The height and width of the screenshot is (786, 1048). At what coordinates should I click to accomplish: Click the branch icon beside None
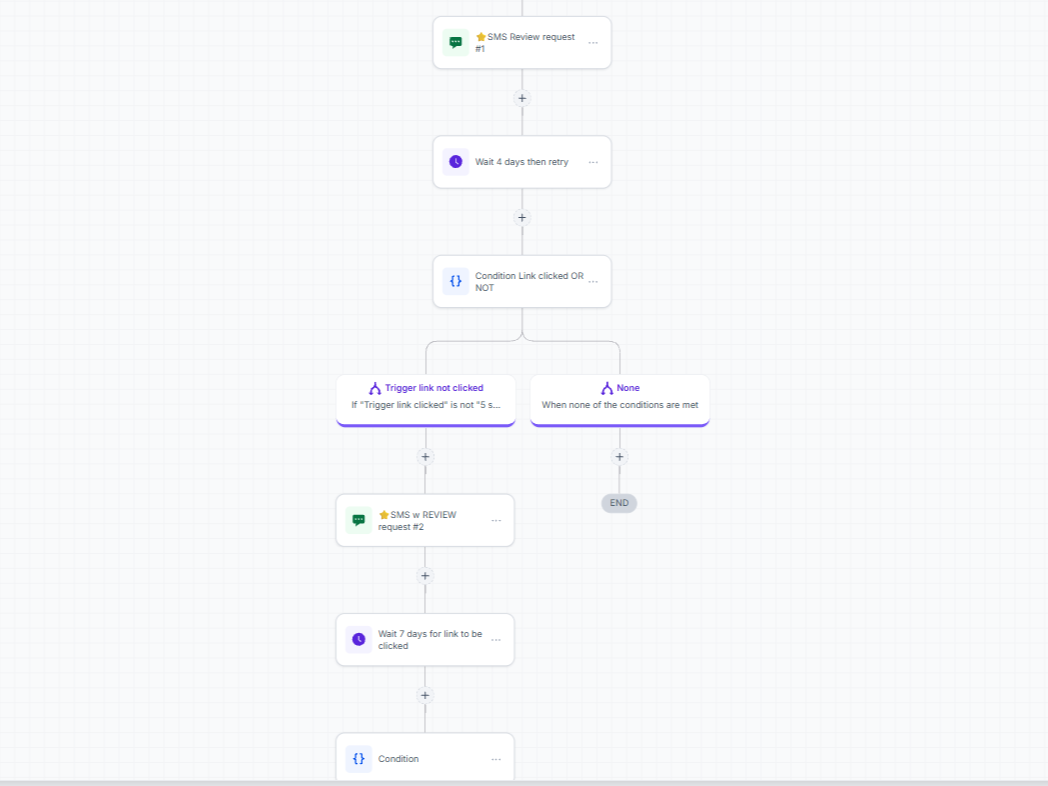coord(607,388)
